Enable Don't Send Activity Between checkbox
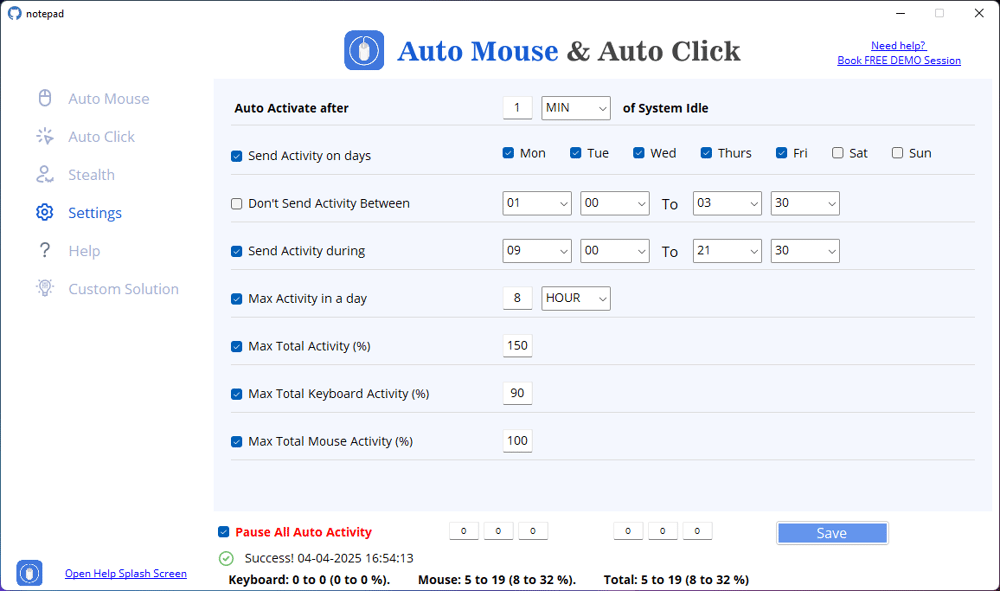The image size is (1000, 591). coord(237,204)
